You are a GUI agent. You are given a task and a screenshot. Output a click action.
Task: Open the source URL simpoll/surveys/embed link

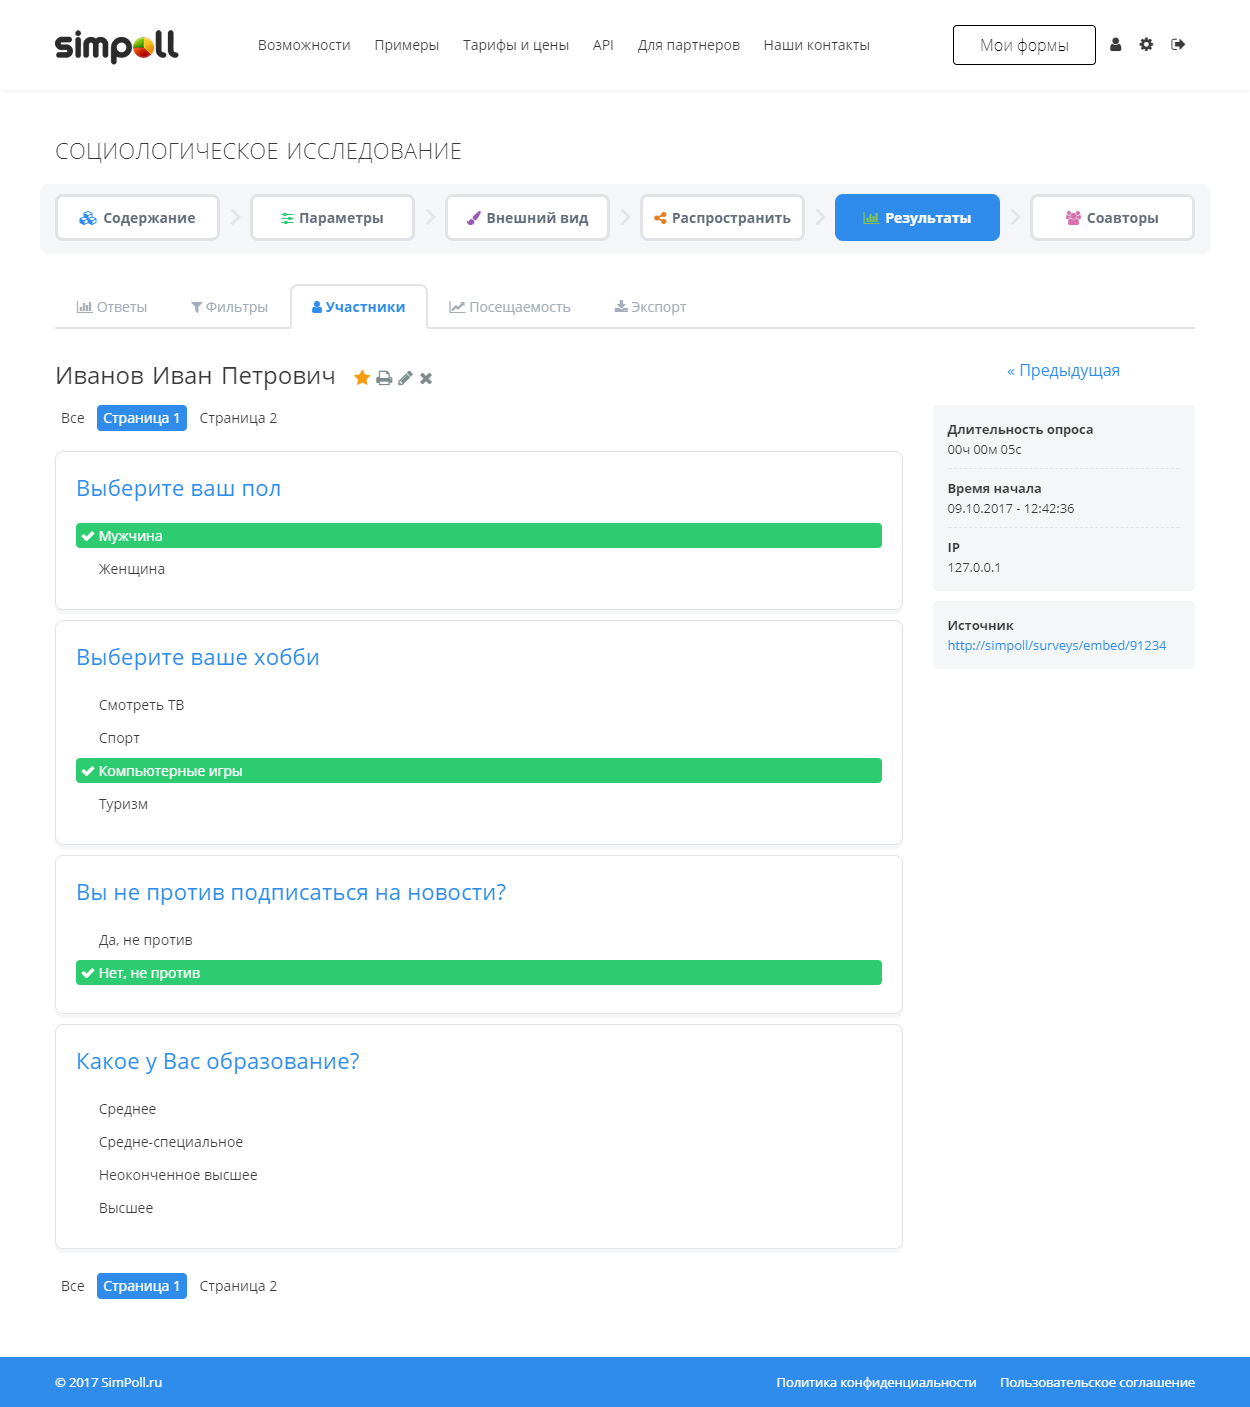point(1057,646)
